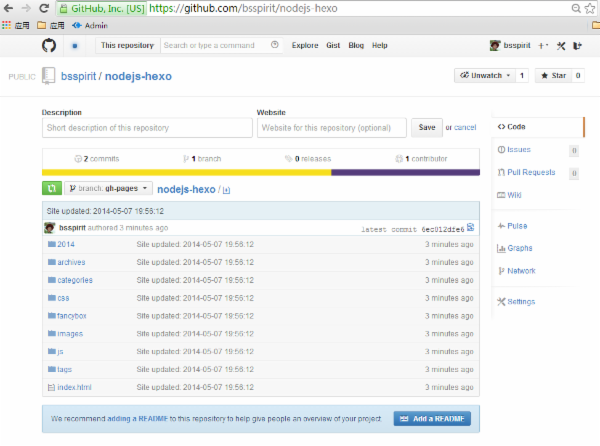
Task: Select the Code tab in sidebar
Action: (538, 127)
